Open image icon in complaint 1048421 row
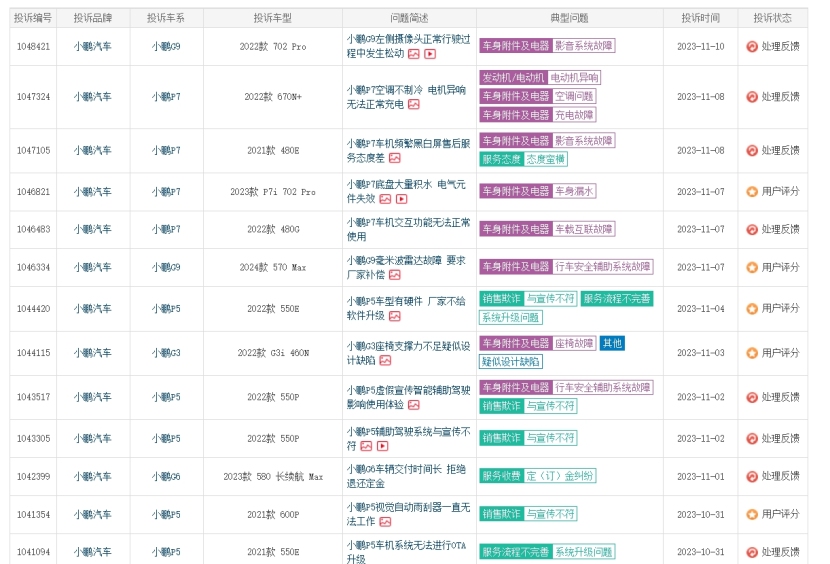Image resolution: width=830 pixels, height=564 pixels. pos(414,54)
